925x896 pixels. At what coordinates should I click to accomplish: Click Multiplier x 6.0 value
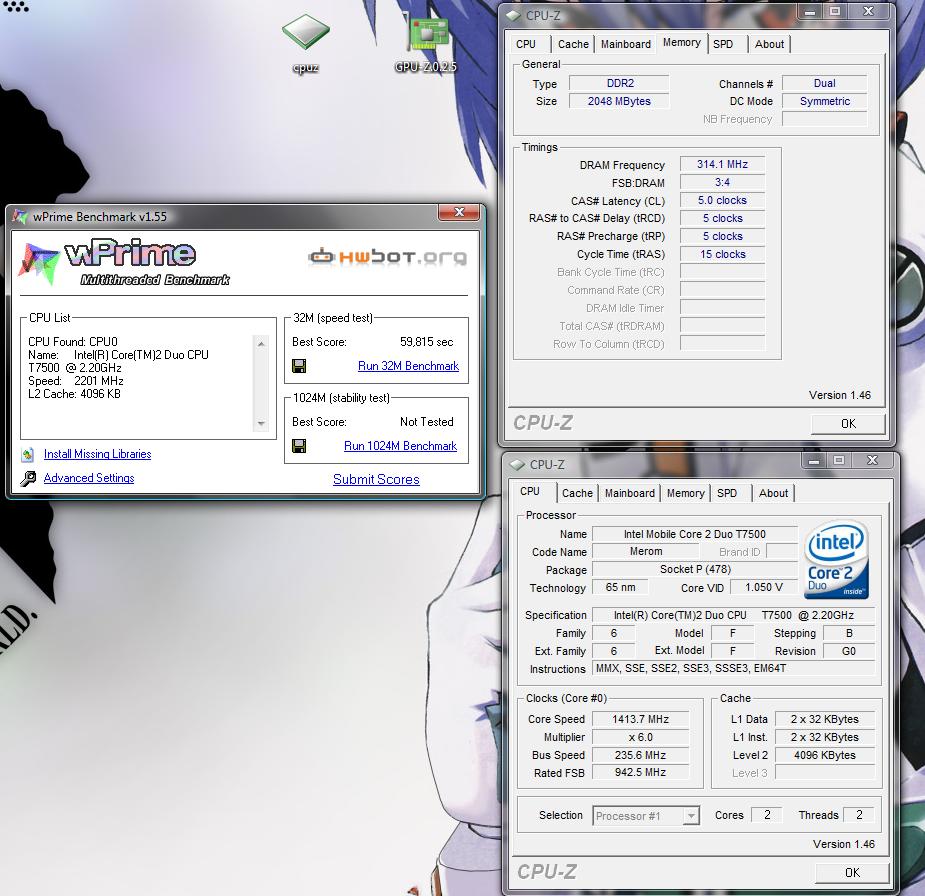[640, 737]
